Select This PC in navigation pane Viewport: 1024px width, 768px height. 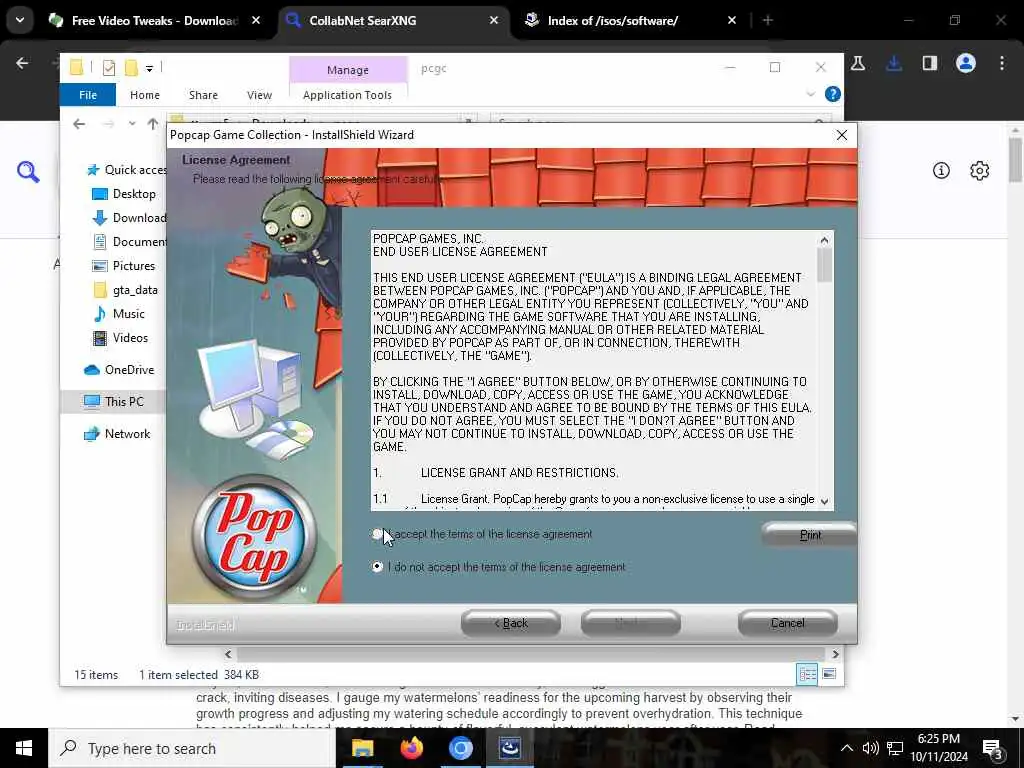(x=114, y=402)
